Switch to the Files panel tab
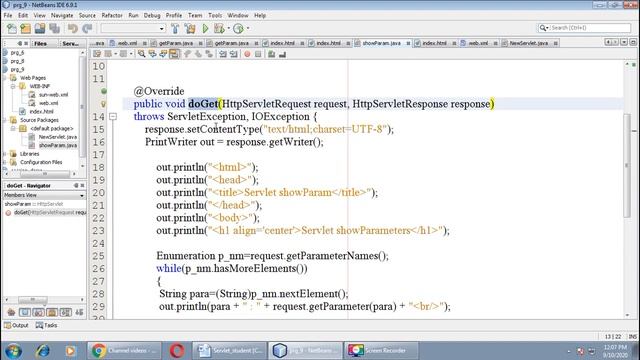This screenshot has width=640, height=360. point(40,43)
